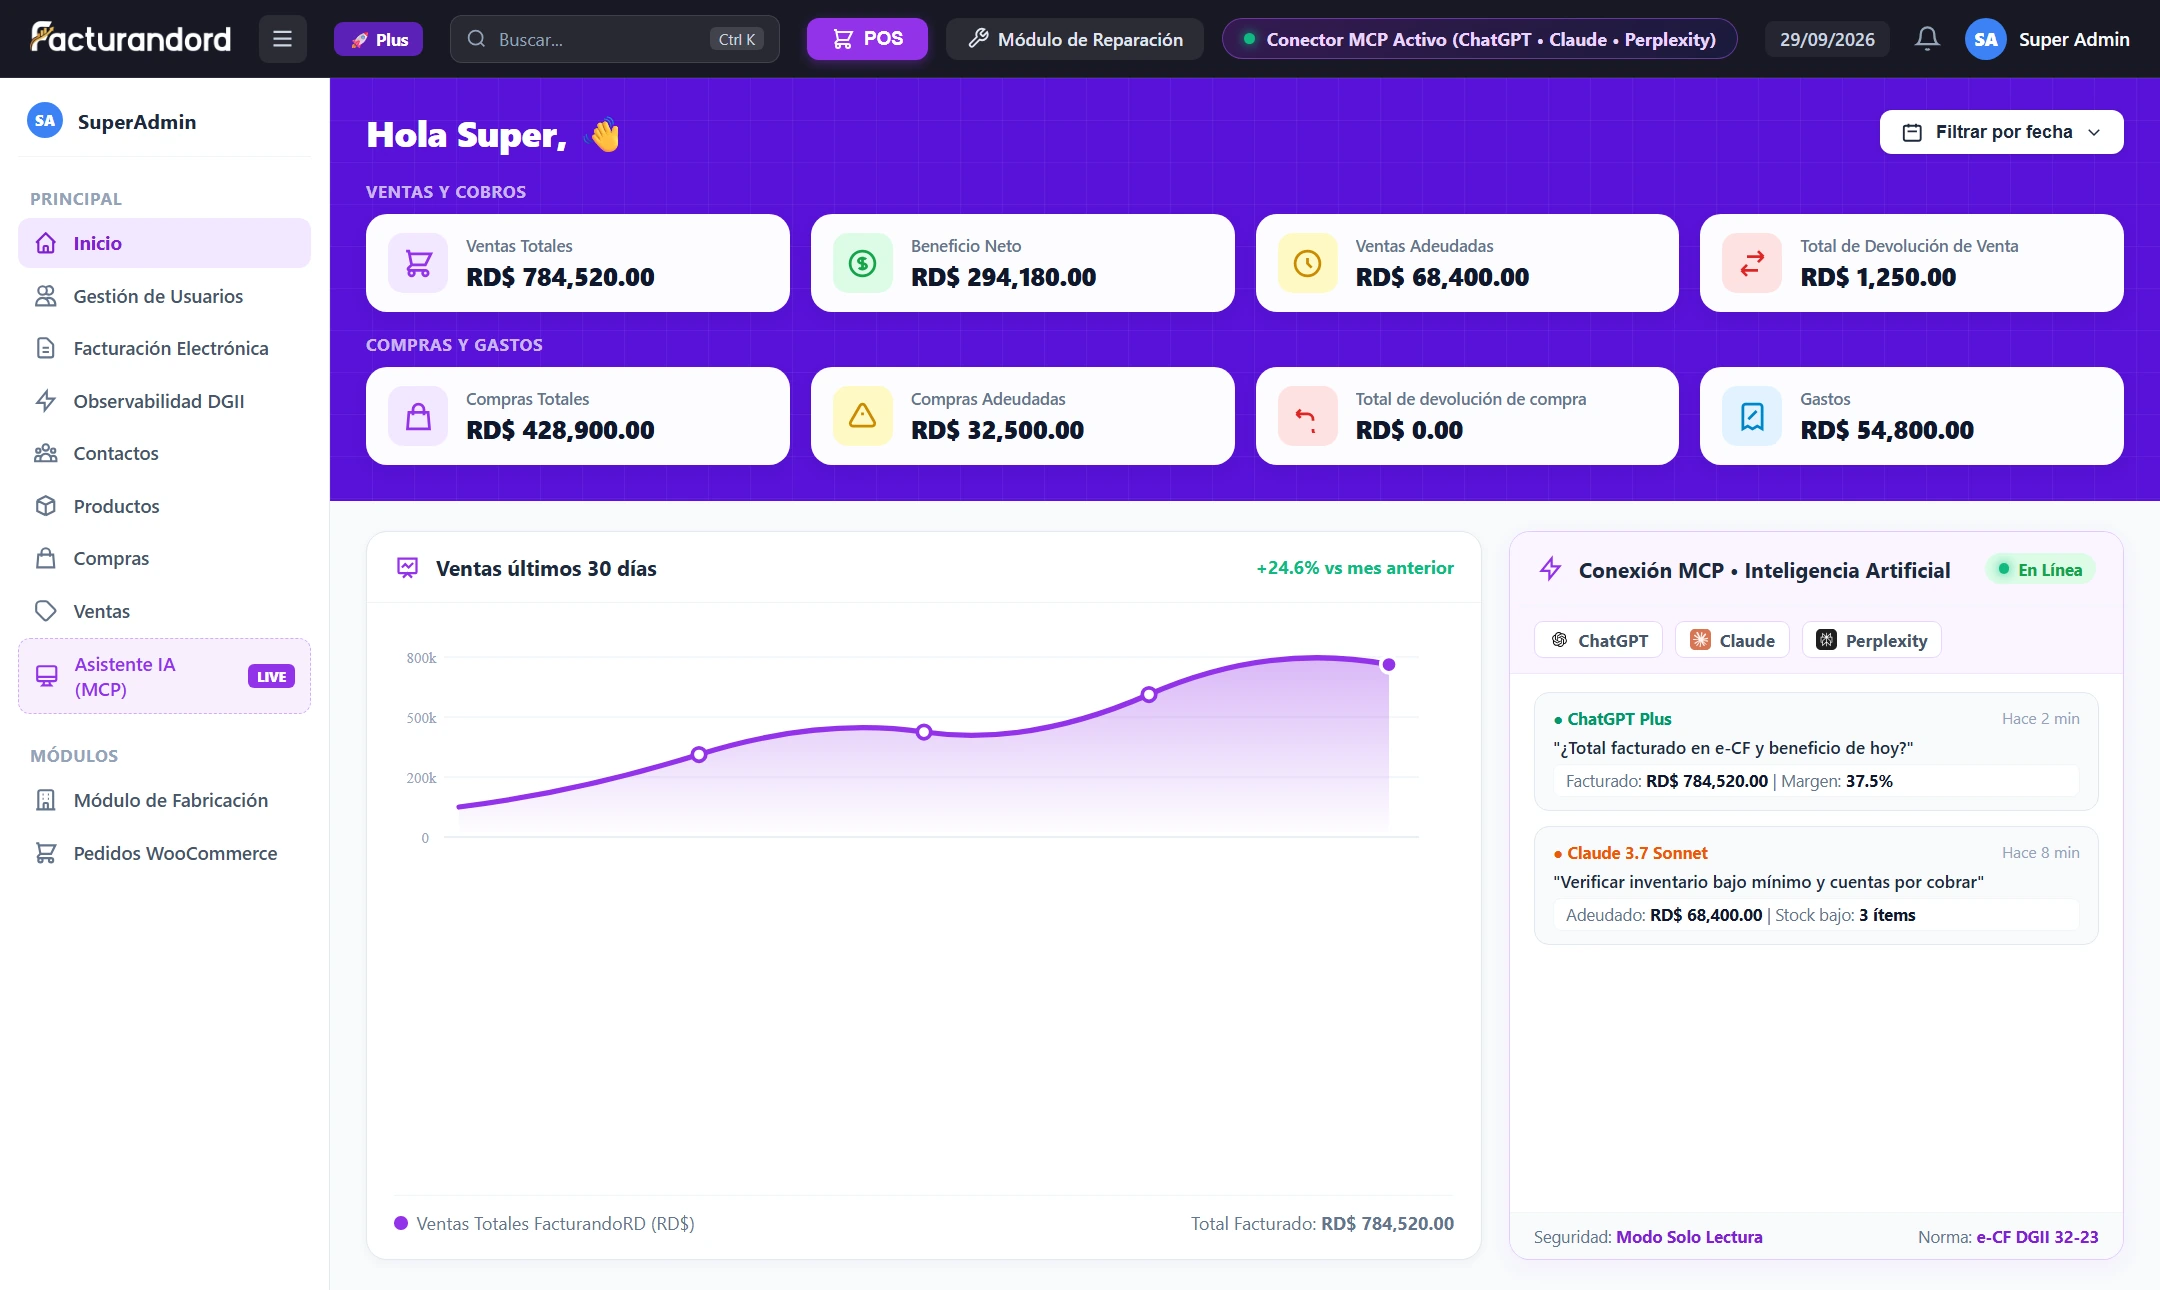
Task: Select the Claude connector tab
Action: click(x=1732, y=640)
